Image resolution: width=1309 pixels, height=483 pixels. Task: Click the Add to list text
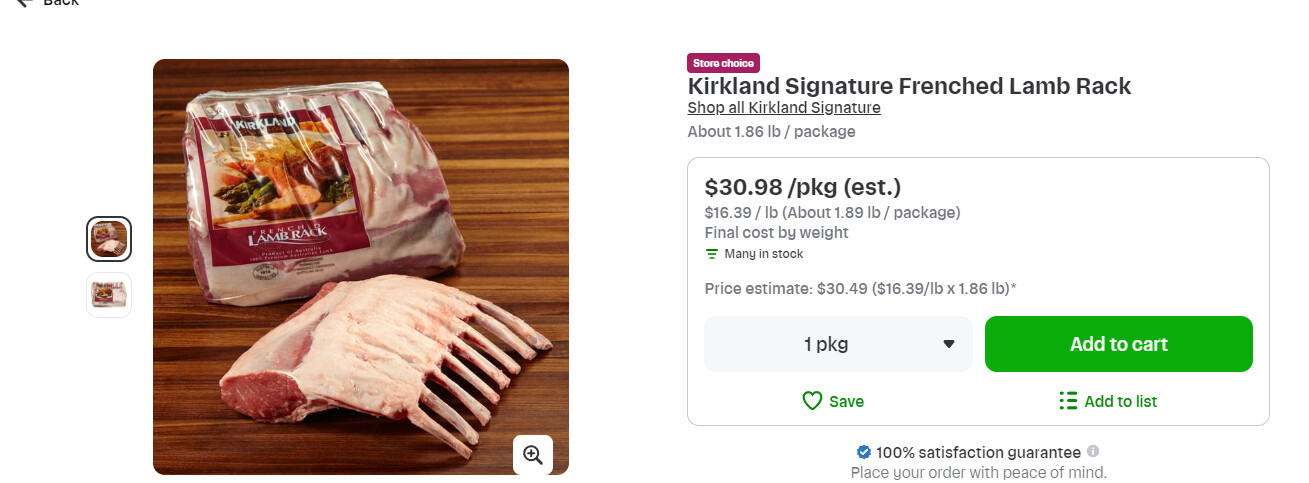(x=1120, y=402)
